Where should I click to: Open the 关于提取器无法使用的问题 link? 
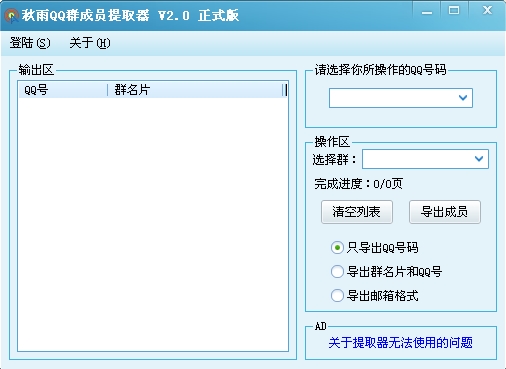pos(400,343)
